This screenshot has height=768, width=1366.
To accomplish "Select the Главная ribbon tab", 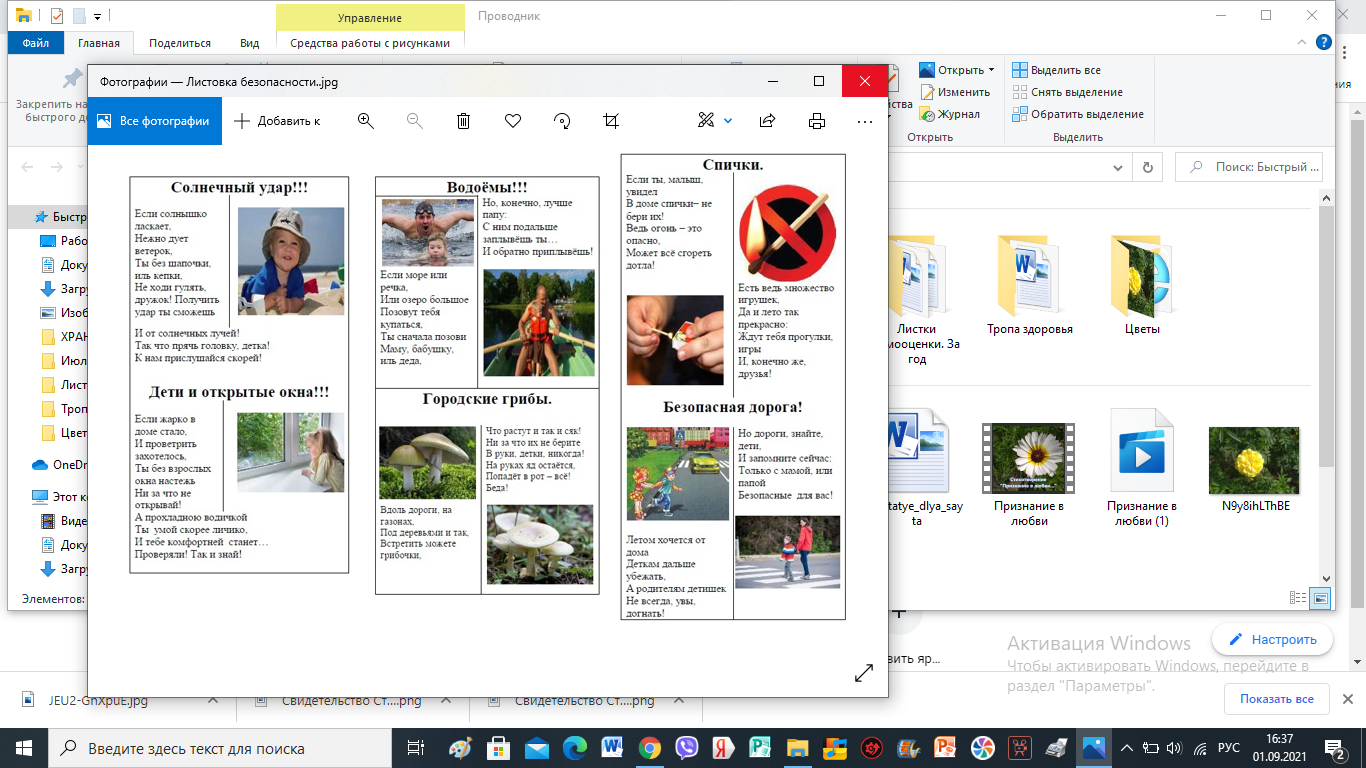I will (99, 43).
